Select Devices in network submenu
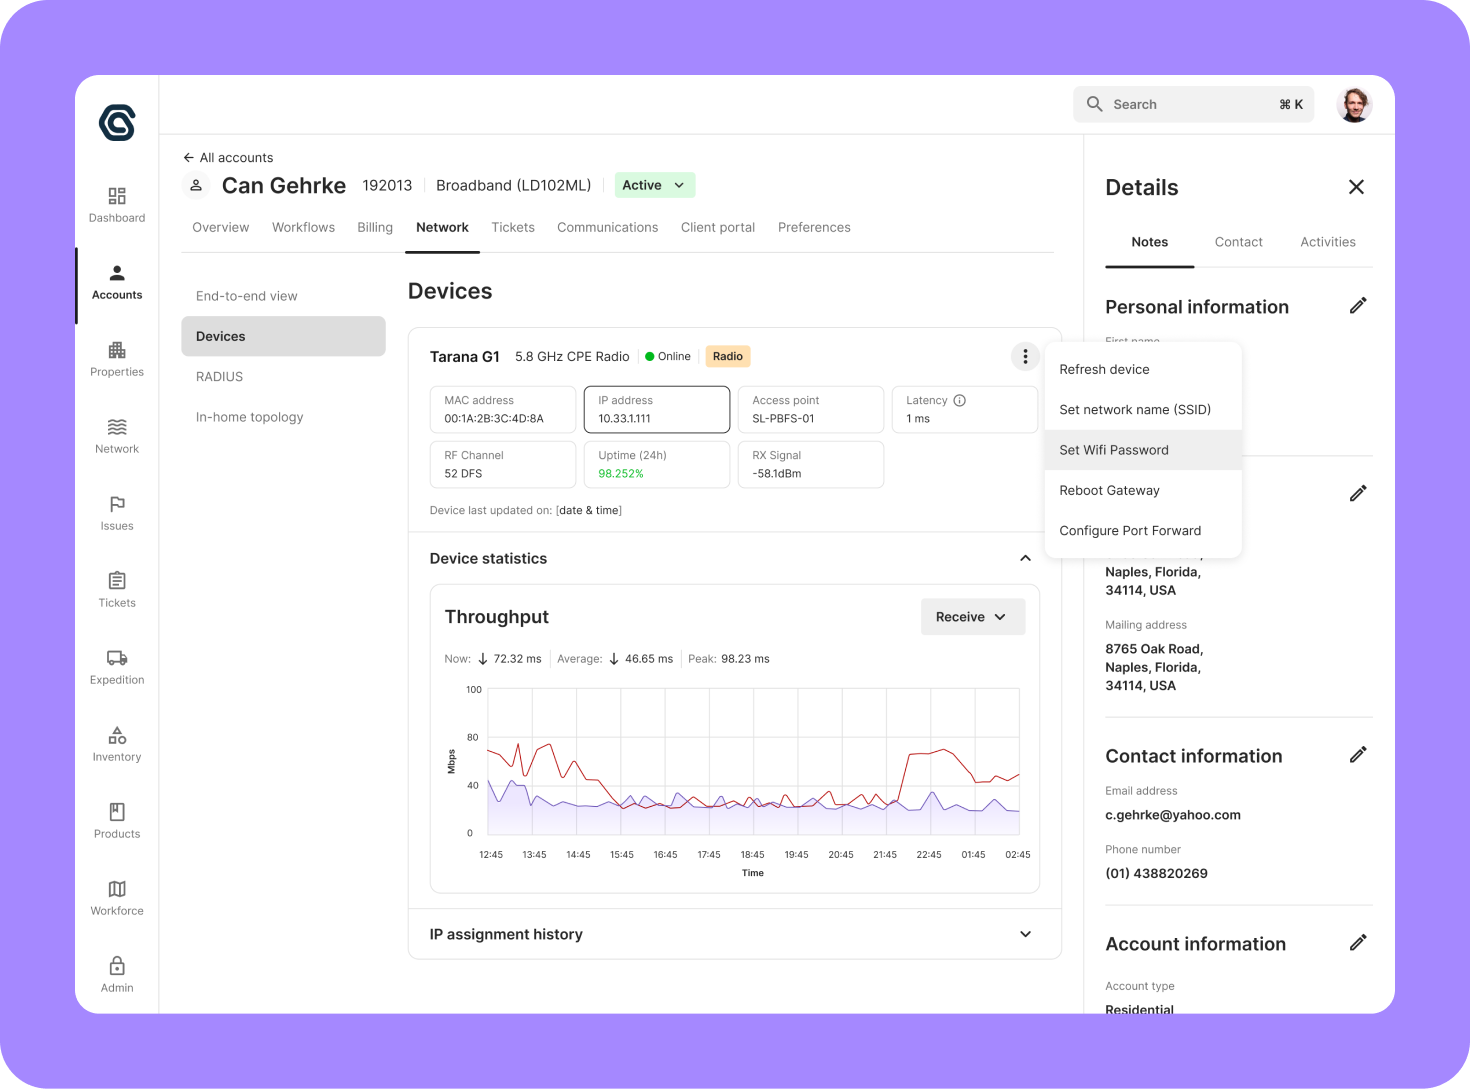 pyautogui.click(x=283, y=336)
